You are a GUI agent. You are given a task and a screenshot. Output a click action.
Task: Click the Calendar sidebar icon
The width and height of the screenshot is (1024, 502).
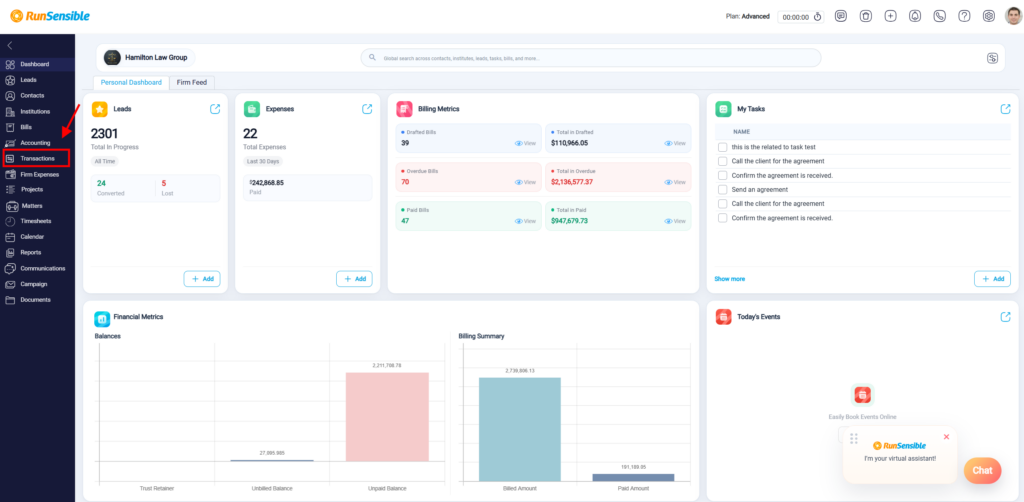tap(10, 237)
